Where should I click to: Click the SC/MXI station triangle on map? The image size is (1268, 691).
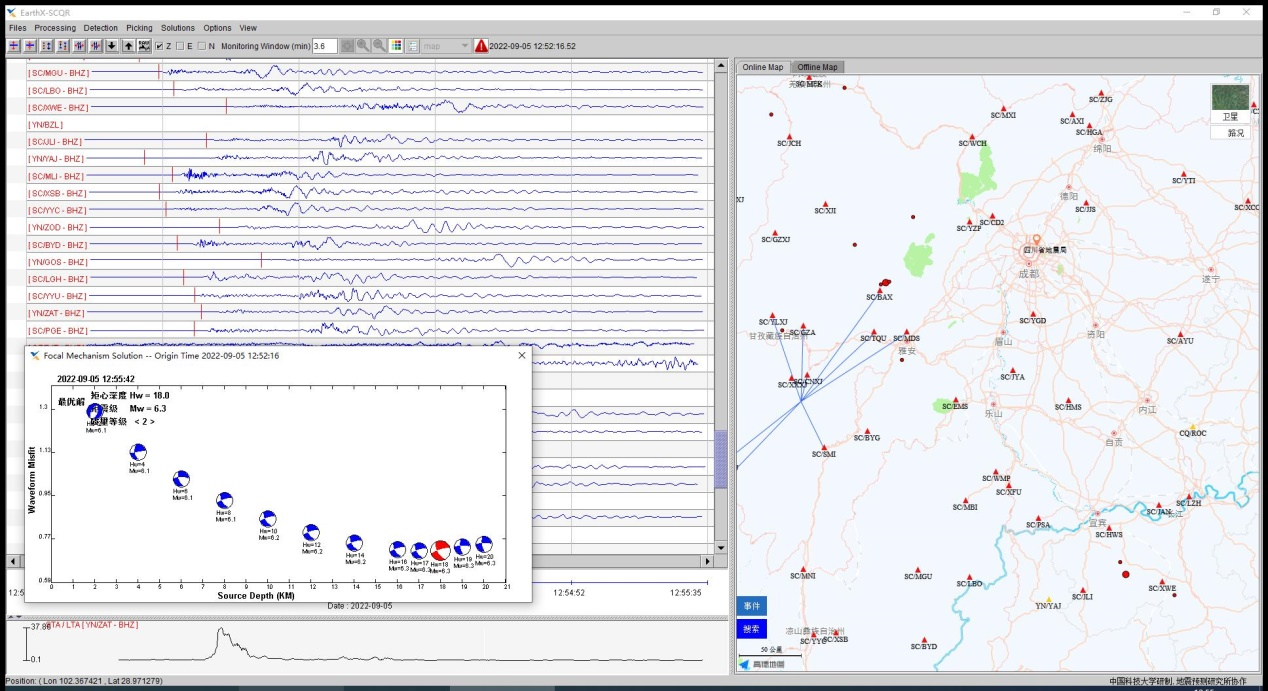click(1002, 107)
